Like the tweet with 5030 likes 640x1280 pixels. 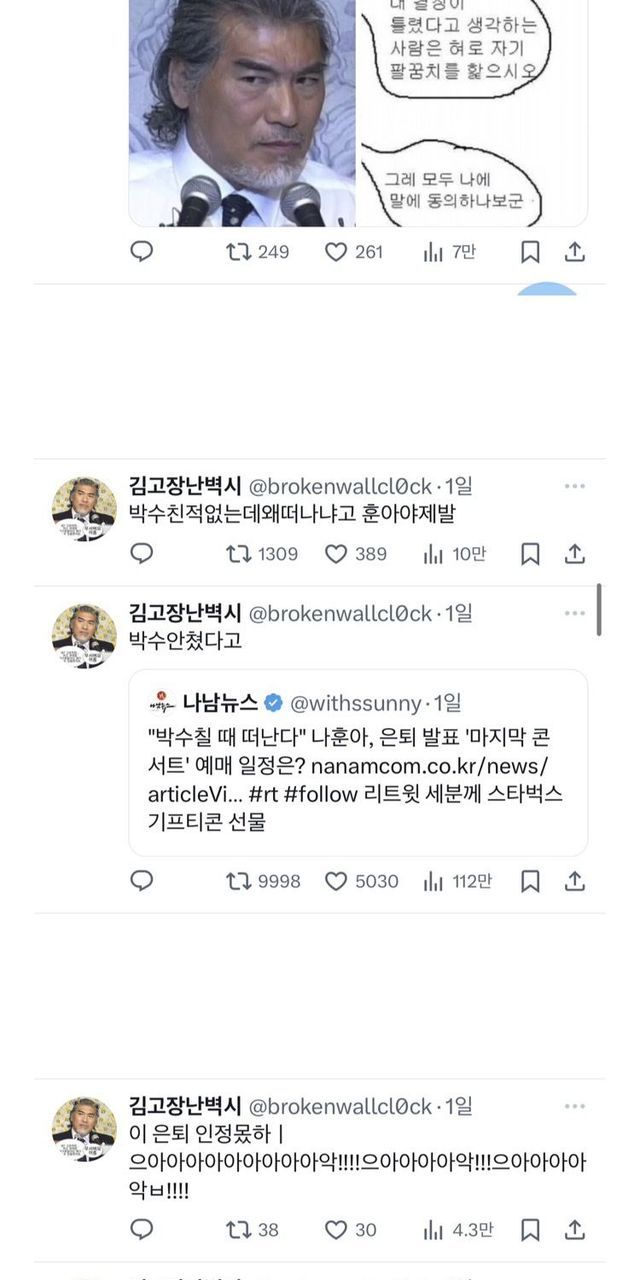[337, 881]
